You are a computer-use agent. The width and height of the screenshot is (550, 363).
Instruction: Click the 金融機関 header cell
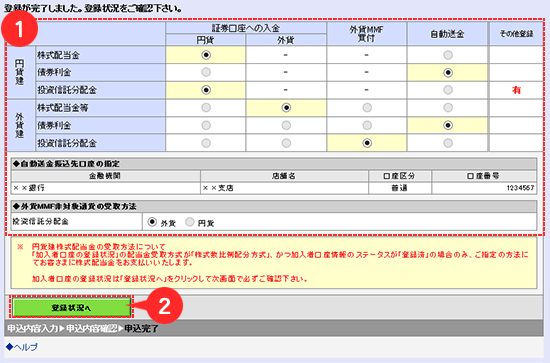106,176
